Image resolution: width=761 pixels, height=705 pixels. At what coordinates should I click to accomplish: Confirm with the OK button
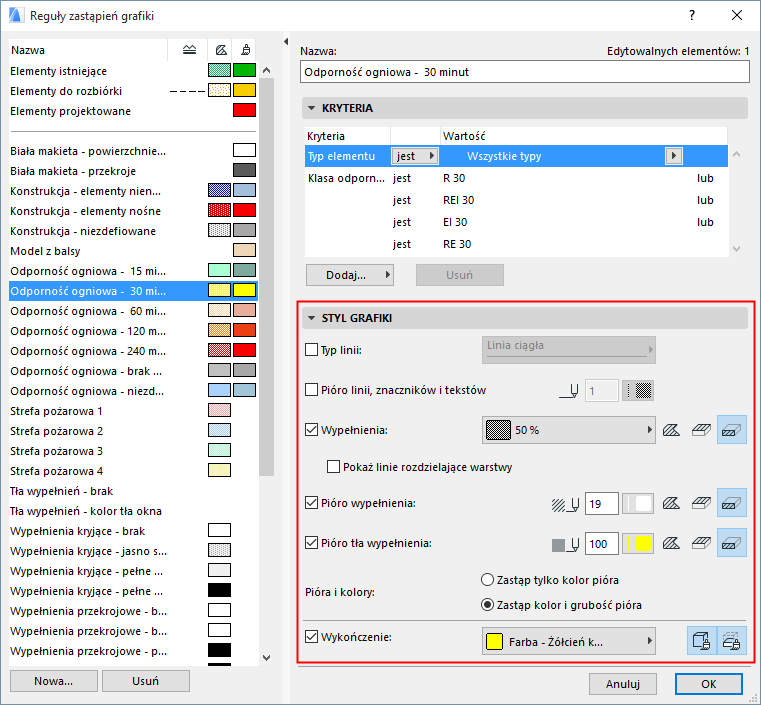709,684
